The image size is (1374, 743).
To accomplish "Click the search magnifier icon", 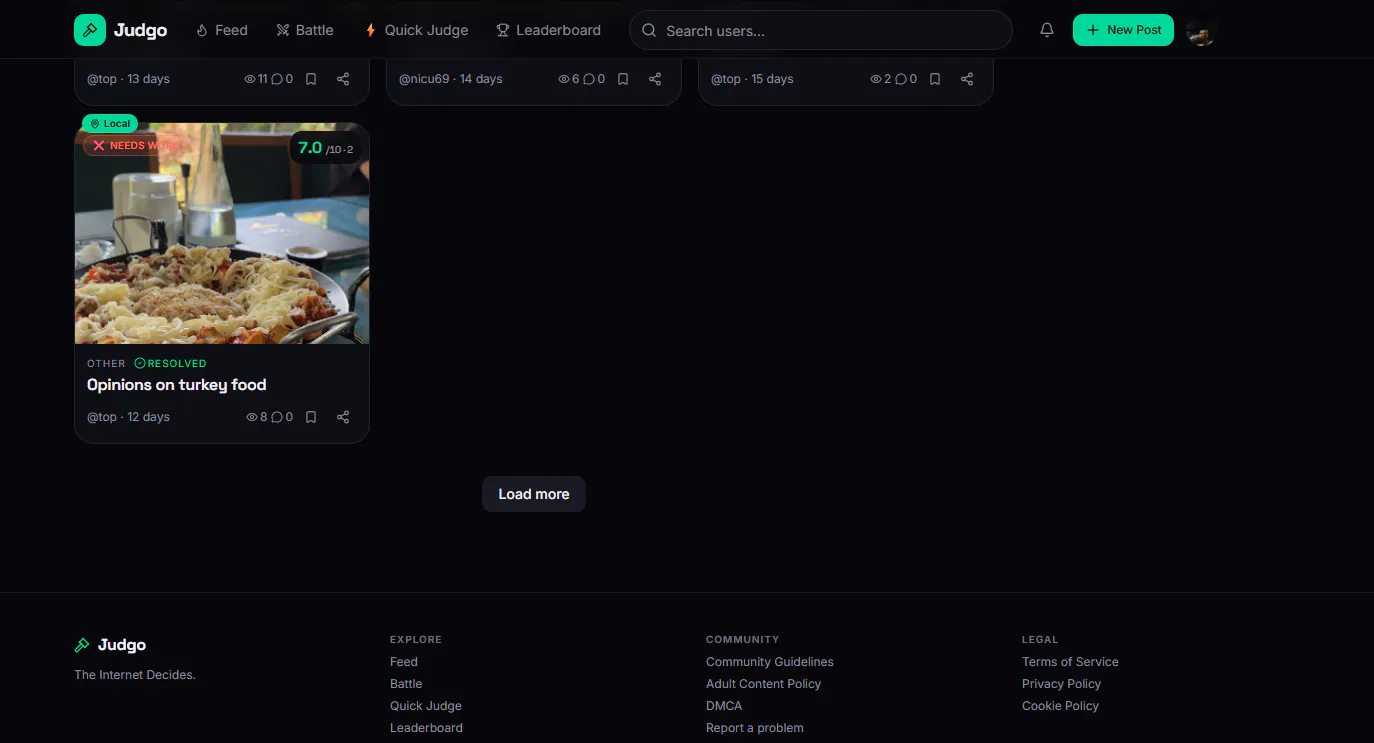I will (x=649, y=31).
